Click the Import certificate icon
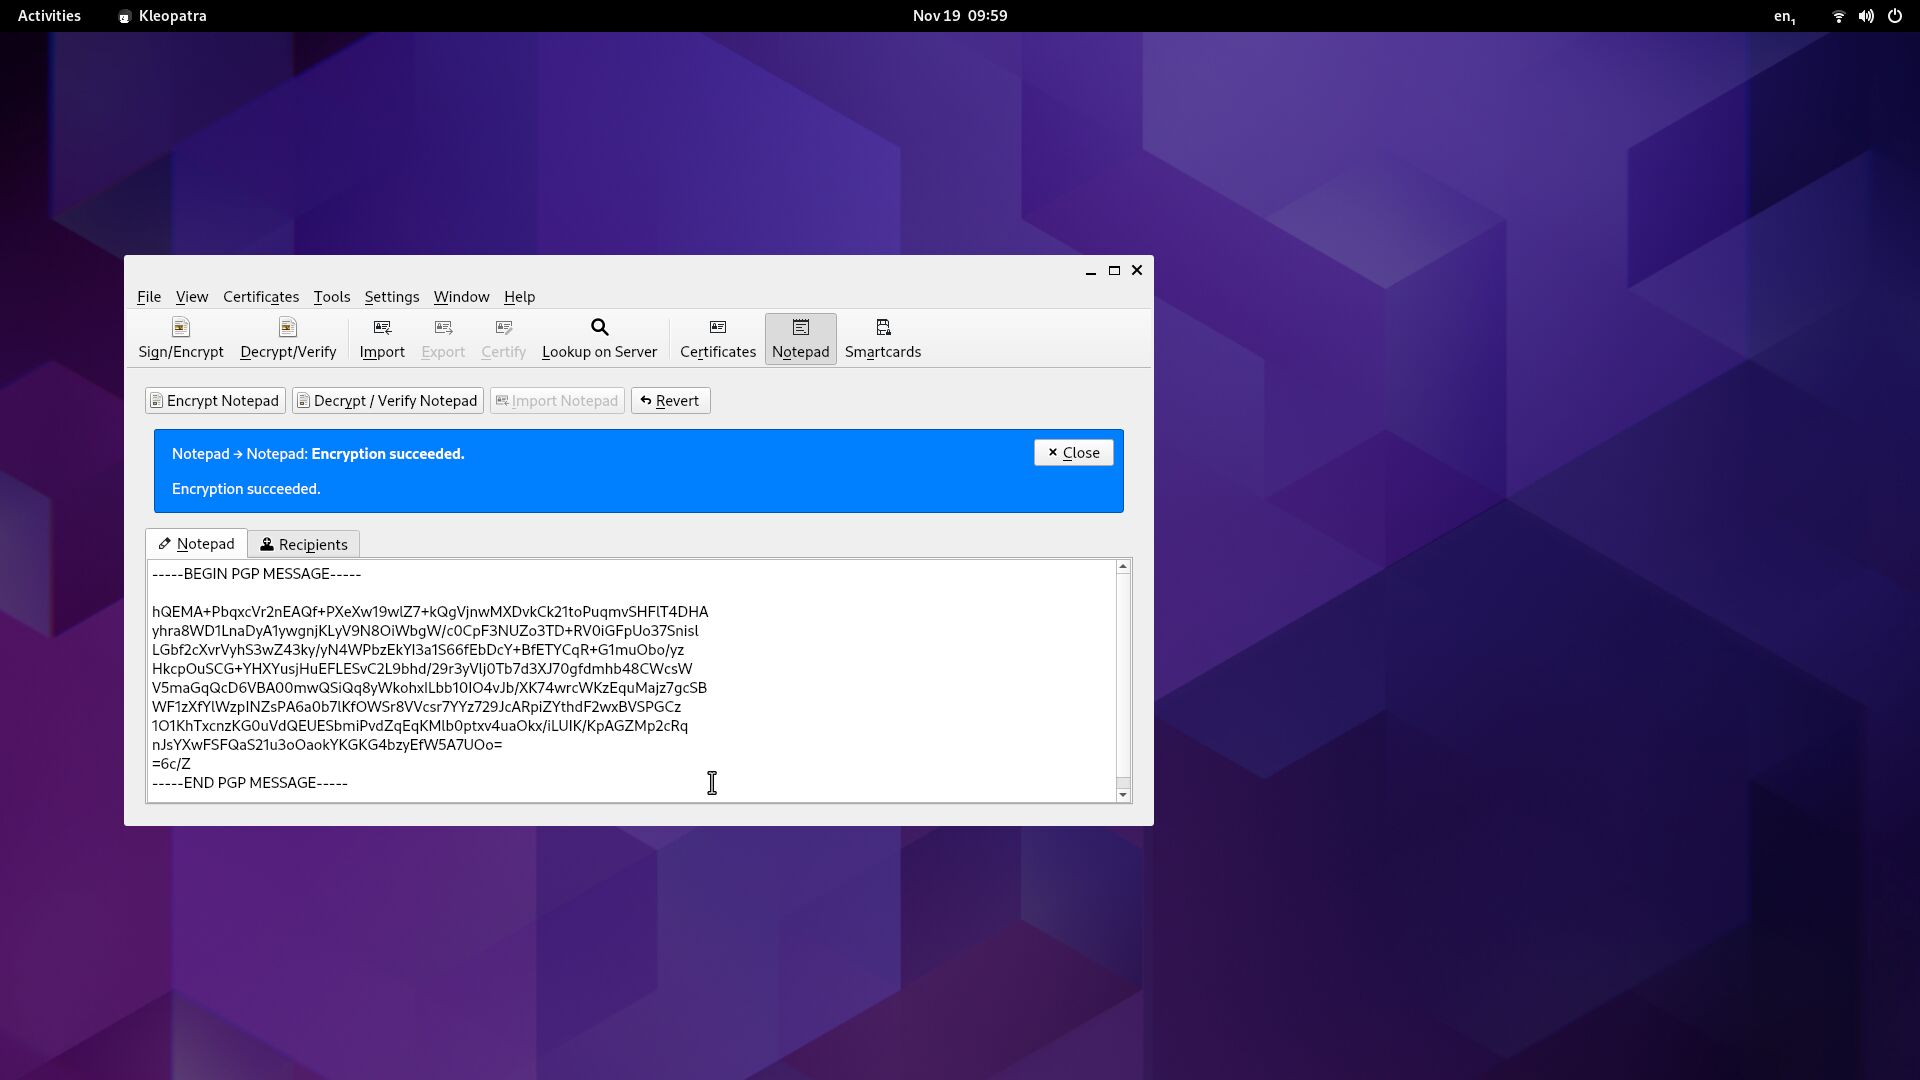Image resolution: width=1920 pixels, height=1080 pixels. point(382,338)
